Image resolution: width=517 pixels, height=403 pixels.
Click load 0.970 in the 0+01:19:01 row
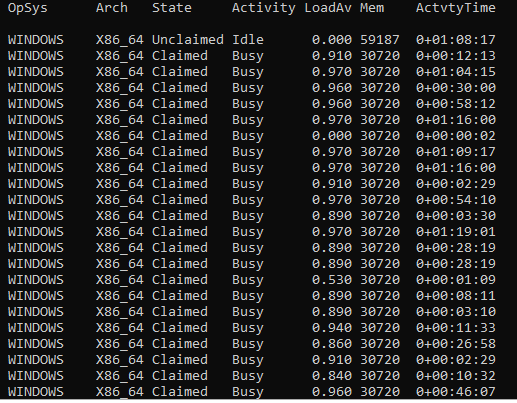pyautogui.click(x=332, y=232)
